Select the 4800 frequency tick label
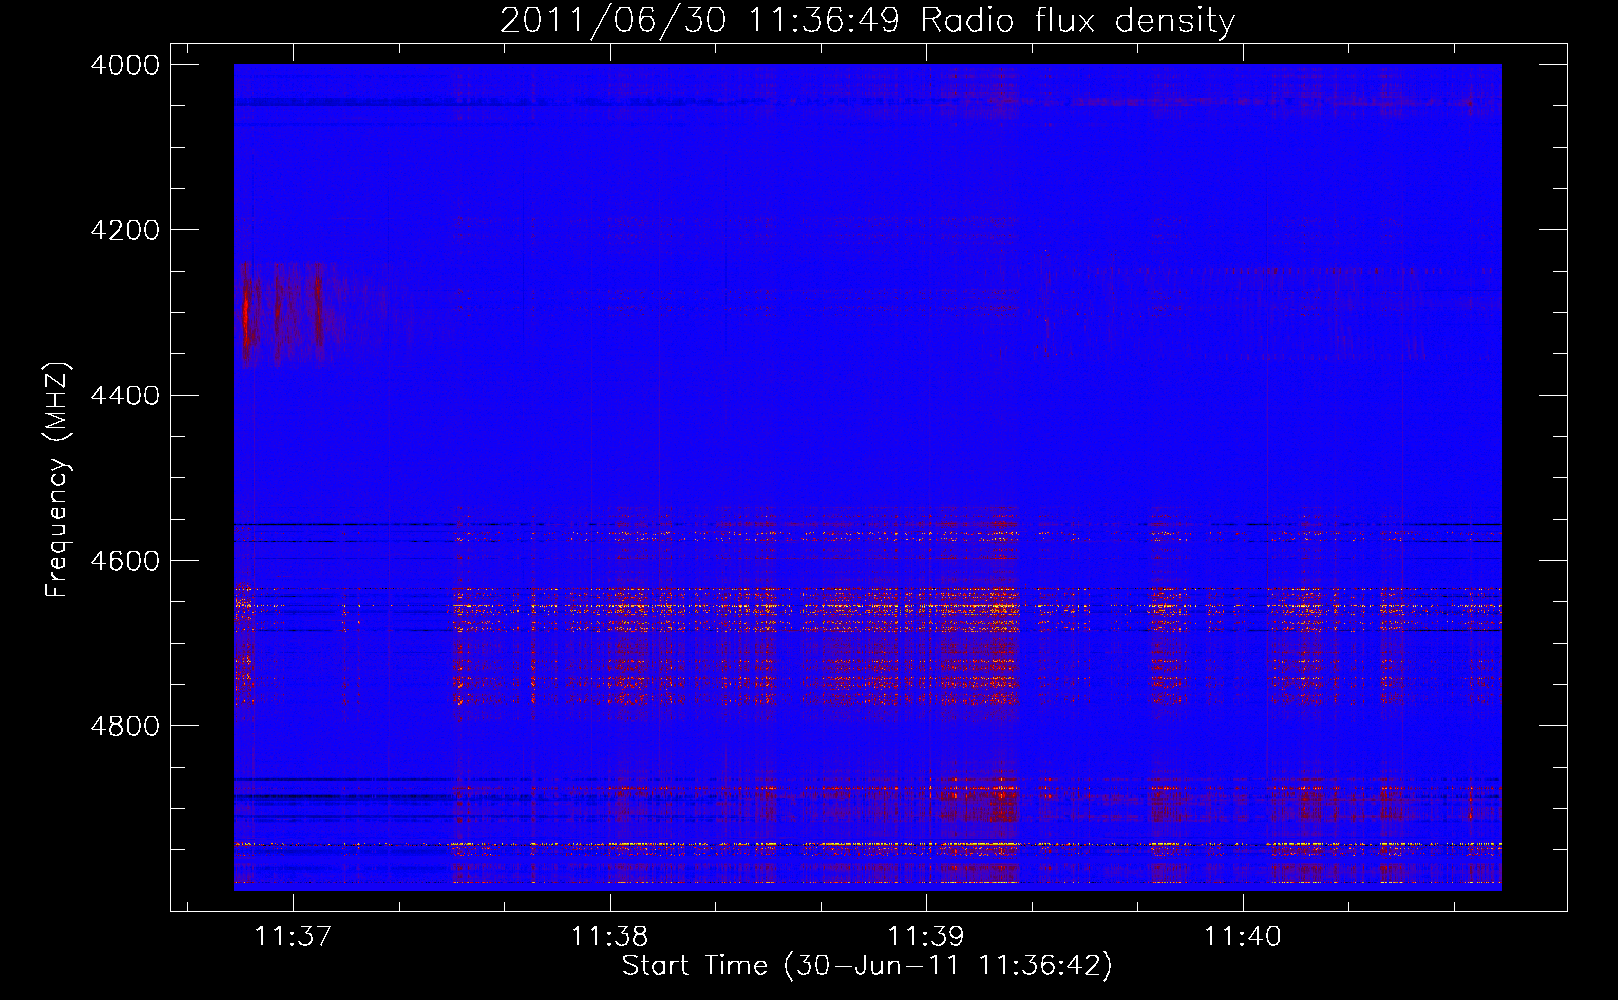Viewport: 1618px width, 1000px height. pos(125,726)
